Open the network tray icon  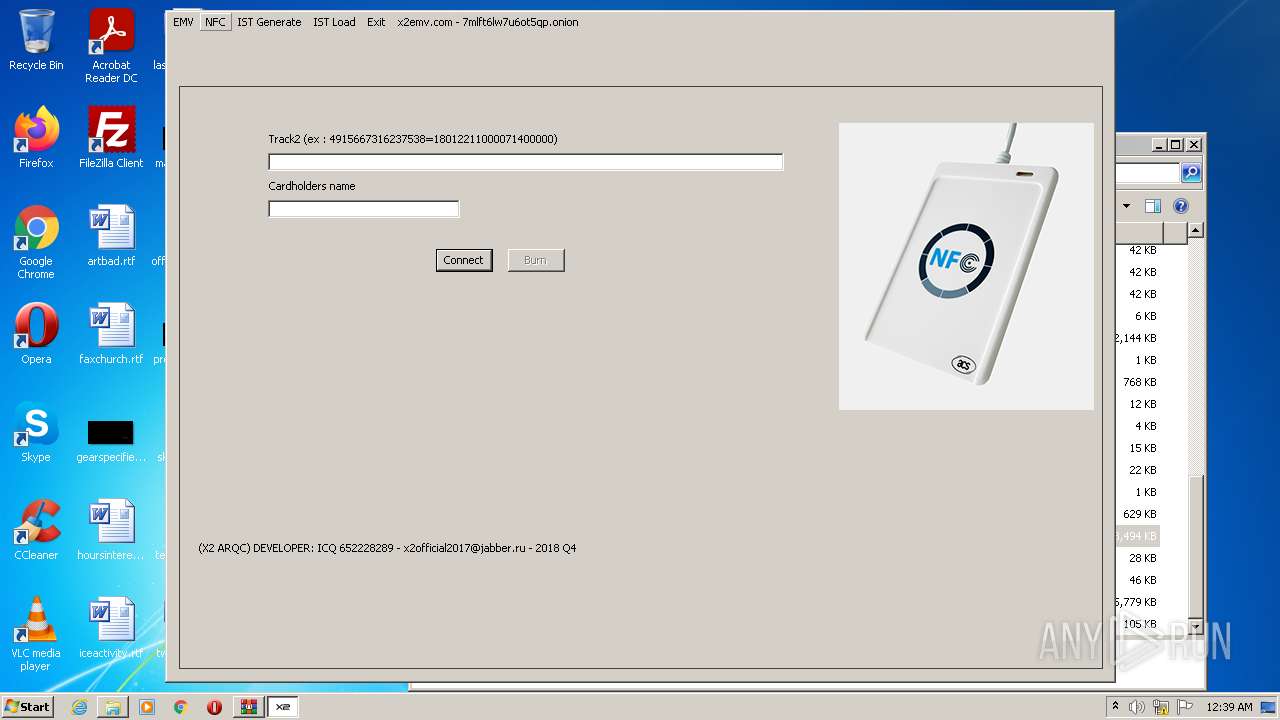click(x=1161, y=707)
